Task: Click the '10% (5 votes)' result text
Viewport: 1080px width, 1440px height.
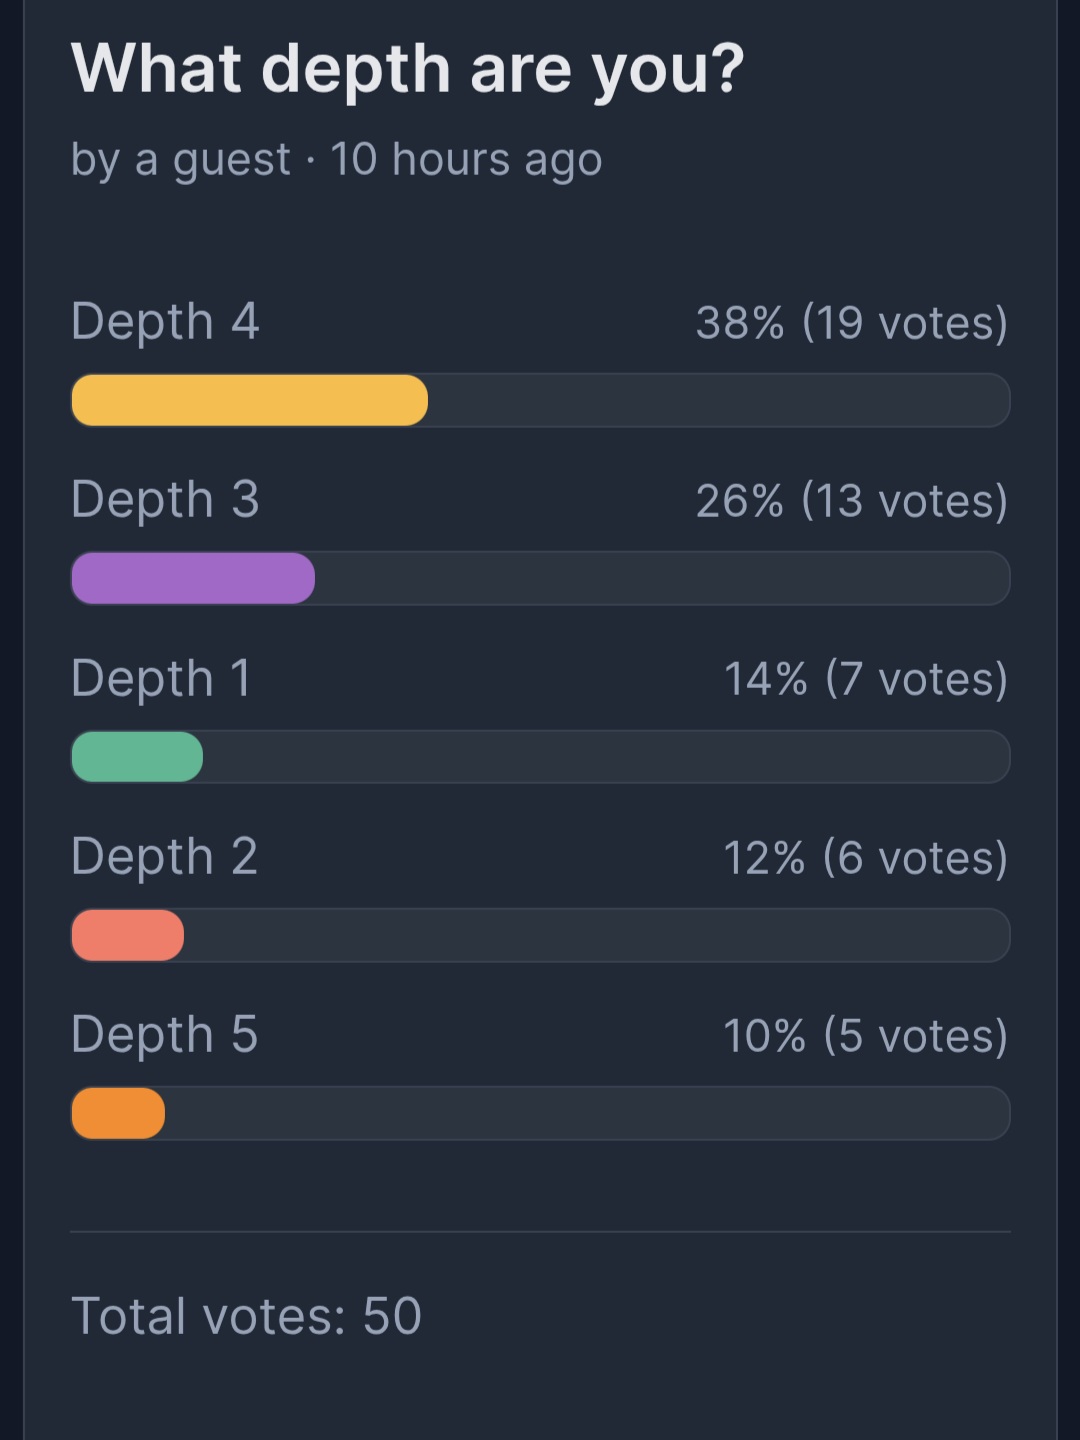Action: pyautogui.click(x=866, y=1036)
